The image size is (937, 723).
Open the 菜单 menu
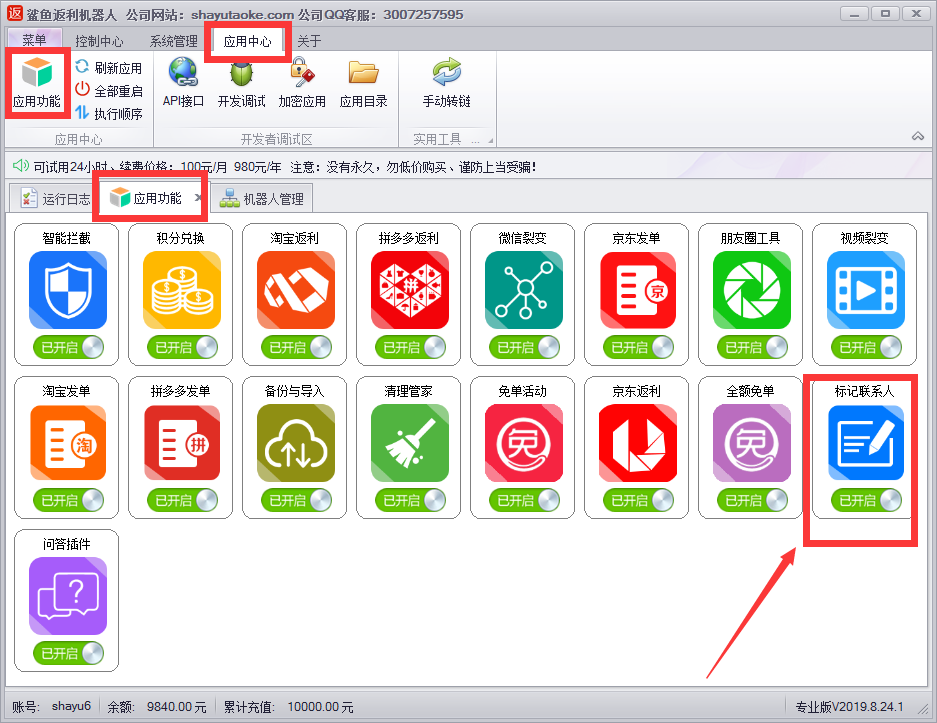pos(34,40)
